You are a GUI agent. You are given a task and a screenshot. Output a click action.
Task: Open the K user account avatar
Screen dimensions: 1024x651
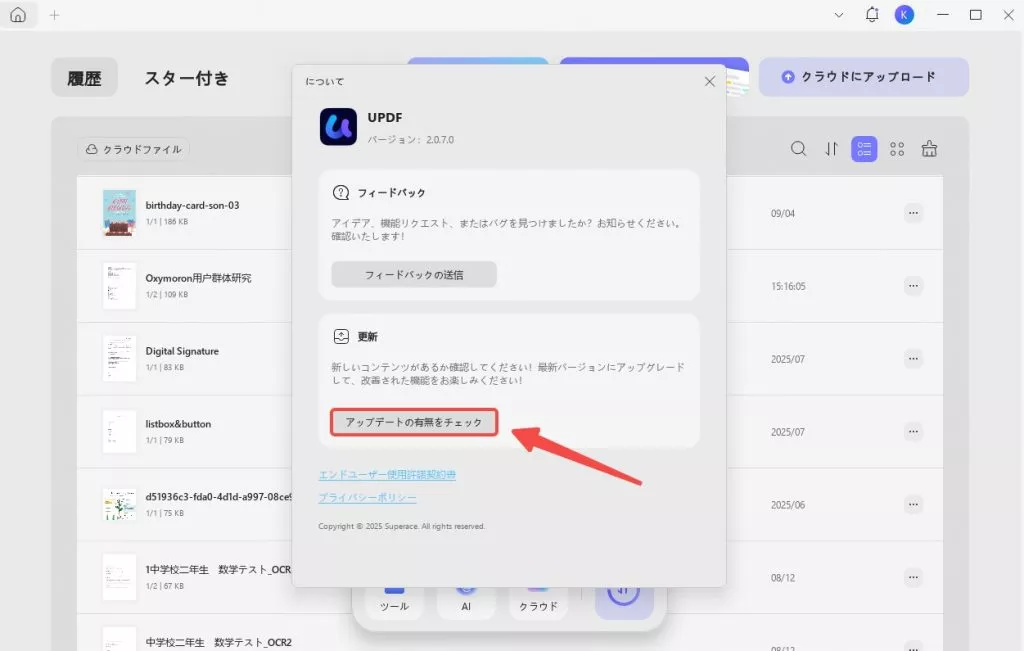click(904, 14)
